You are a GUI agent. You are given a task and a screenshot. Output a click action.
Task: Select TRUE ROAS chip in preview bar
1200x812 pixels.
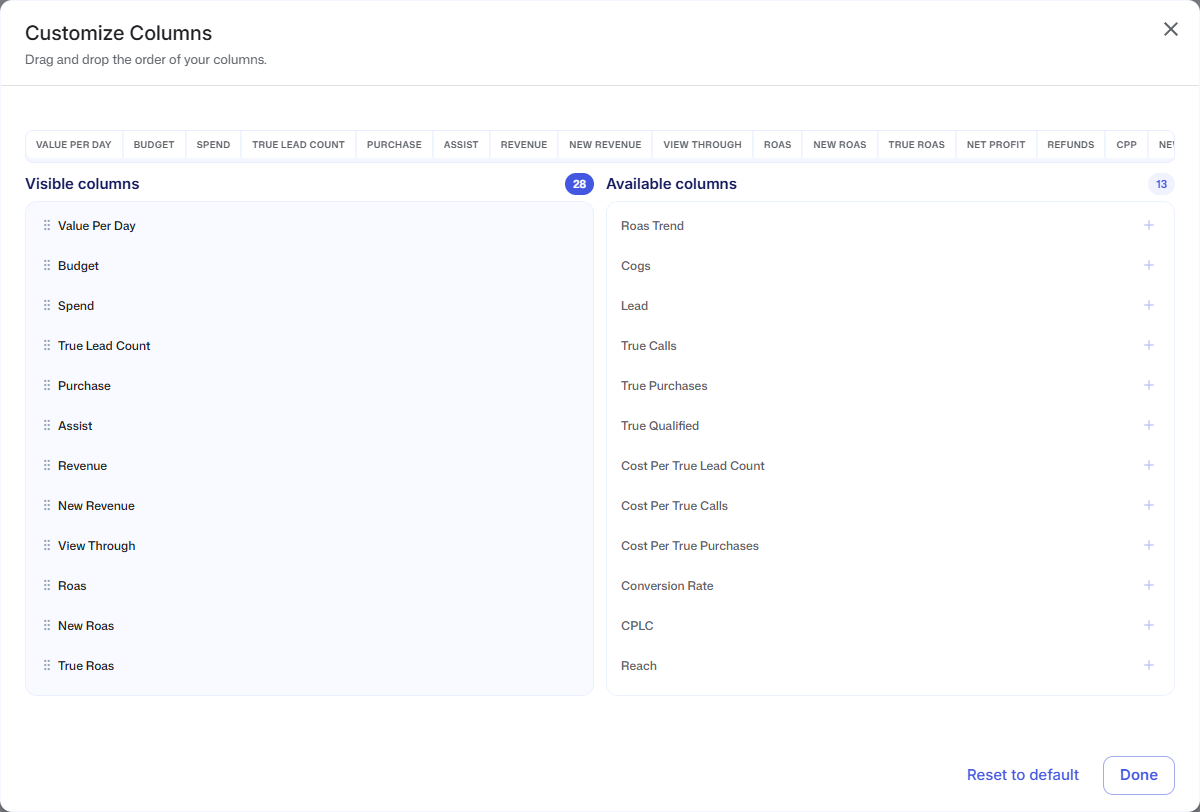point(916,145)
